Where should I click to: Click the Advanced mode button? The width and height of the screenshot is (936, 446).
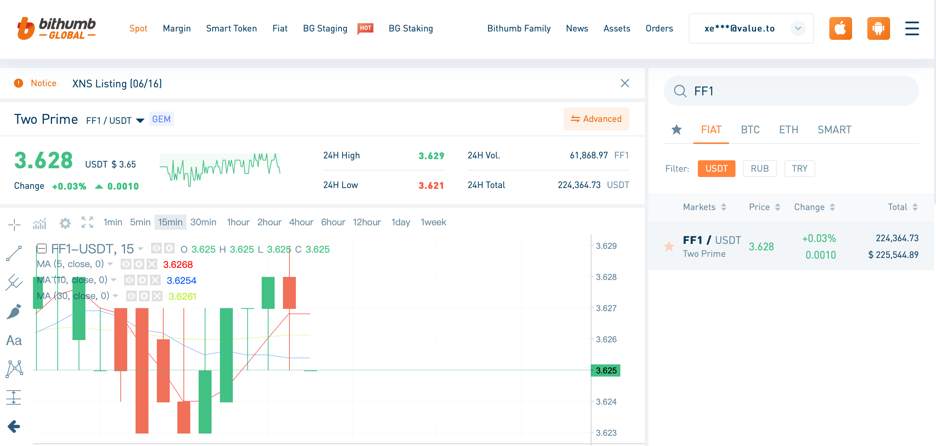(596, 119)
